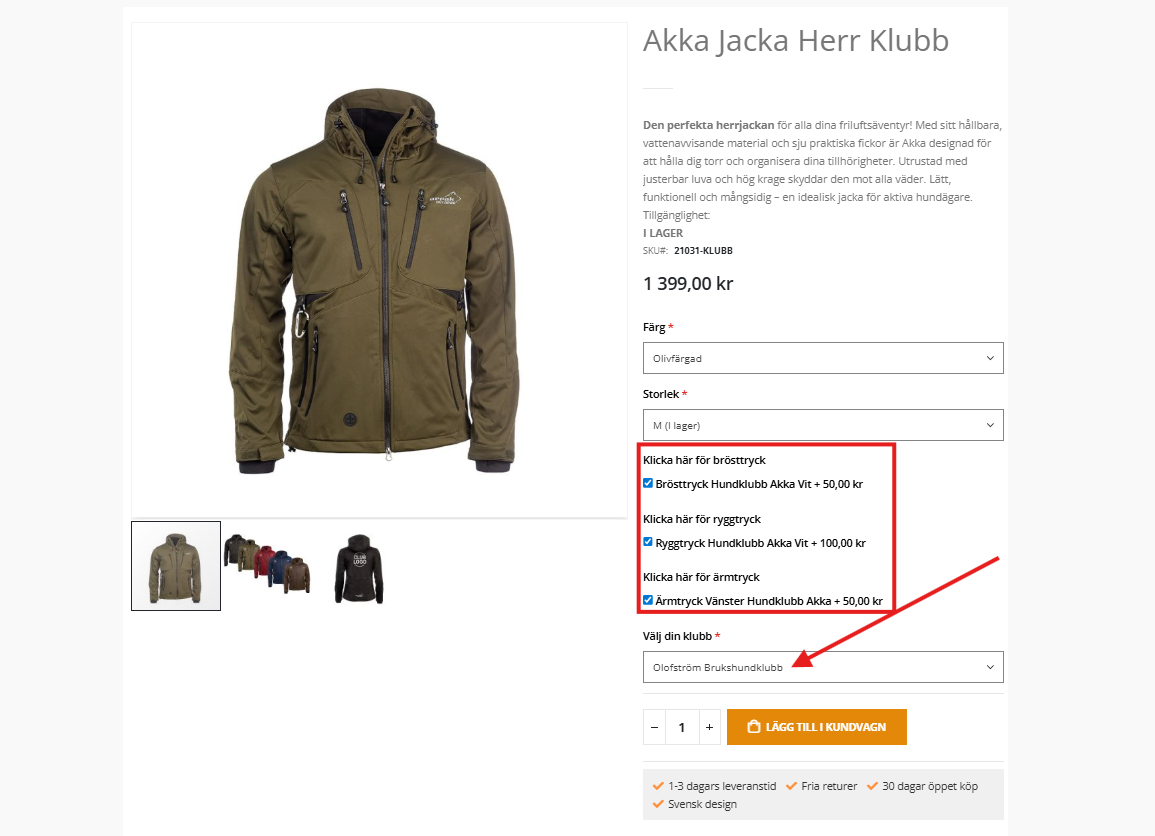Click the shopping bag icon on cart button
The height and width of the screenshot is (836, 1155).
[754, 727]
